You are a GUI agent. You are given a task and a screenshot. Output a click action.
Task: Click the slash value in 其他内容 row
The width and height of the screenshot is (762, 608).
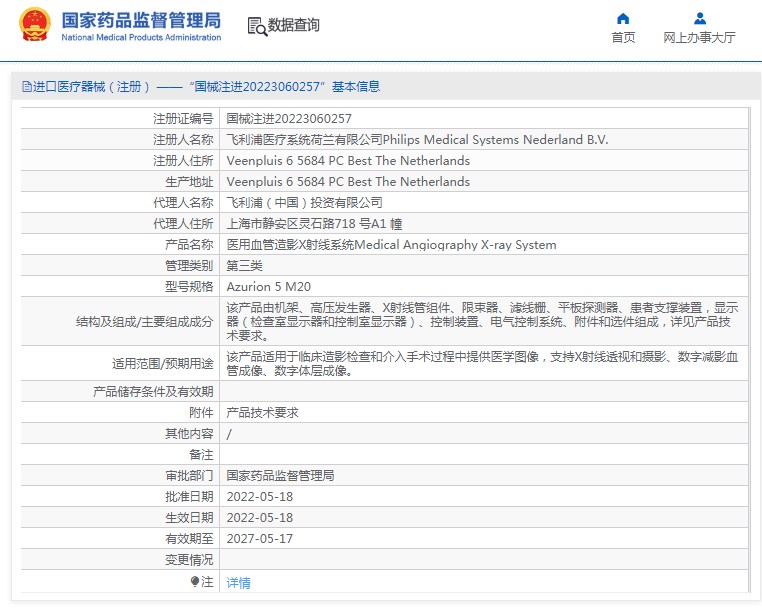(229, 434)
